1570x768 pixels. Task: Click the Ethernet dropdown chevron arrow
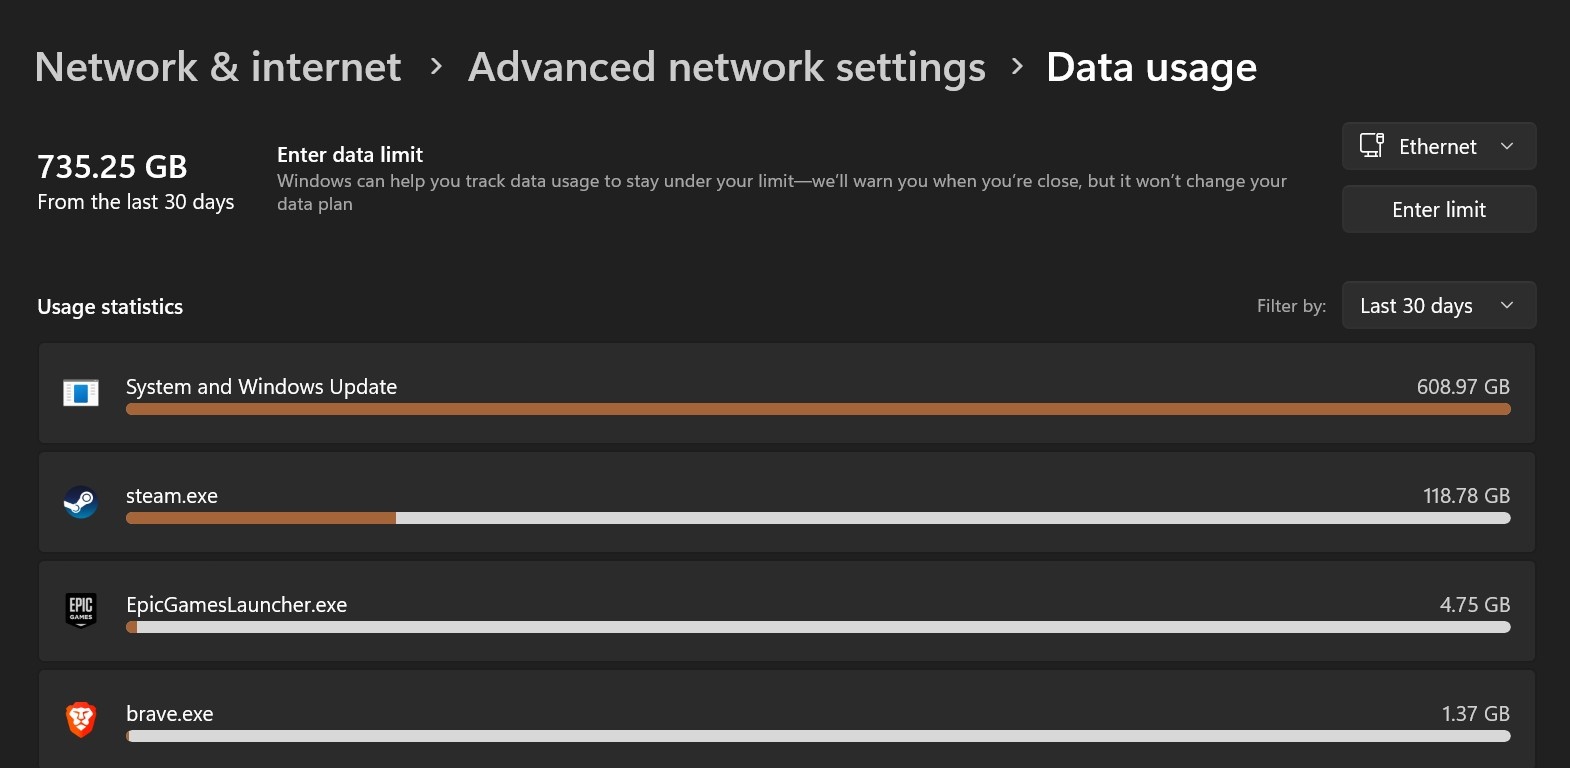click(1507, 146)
